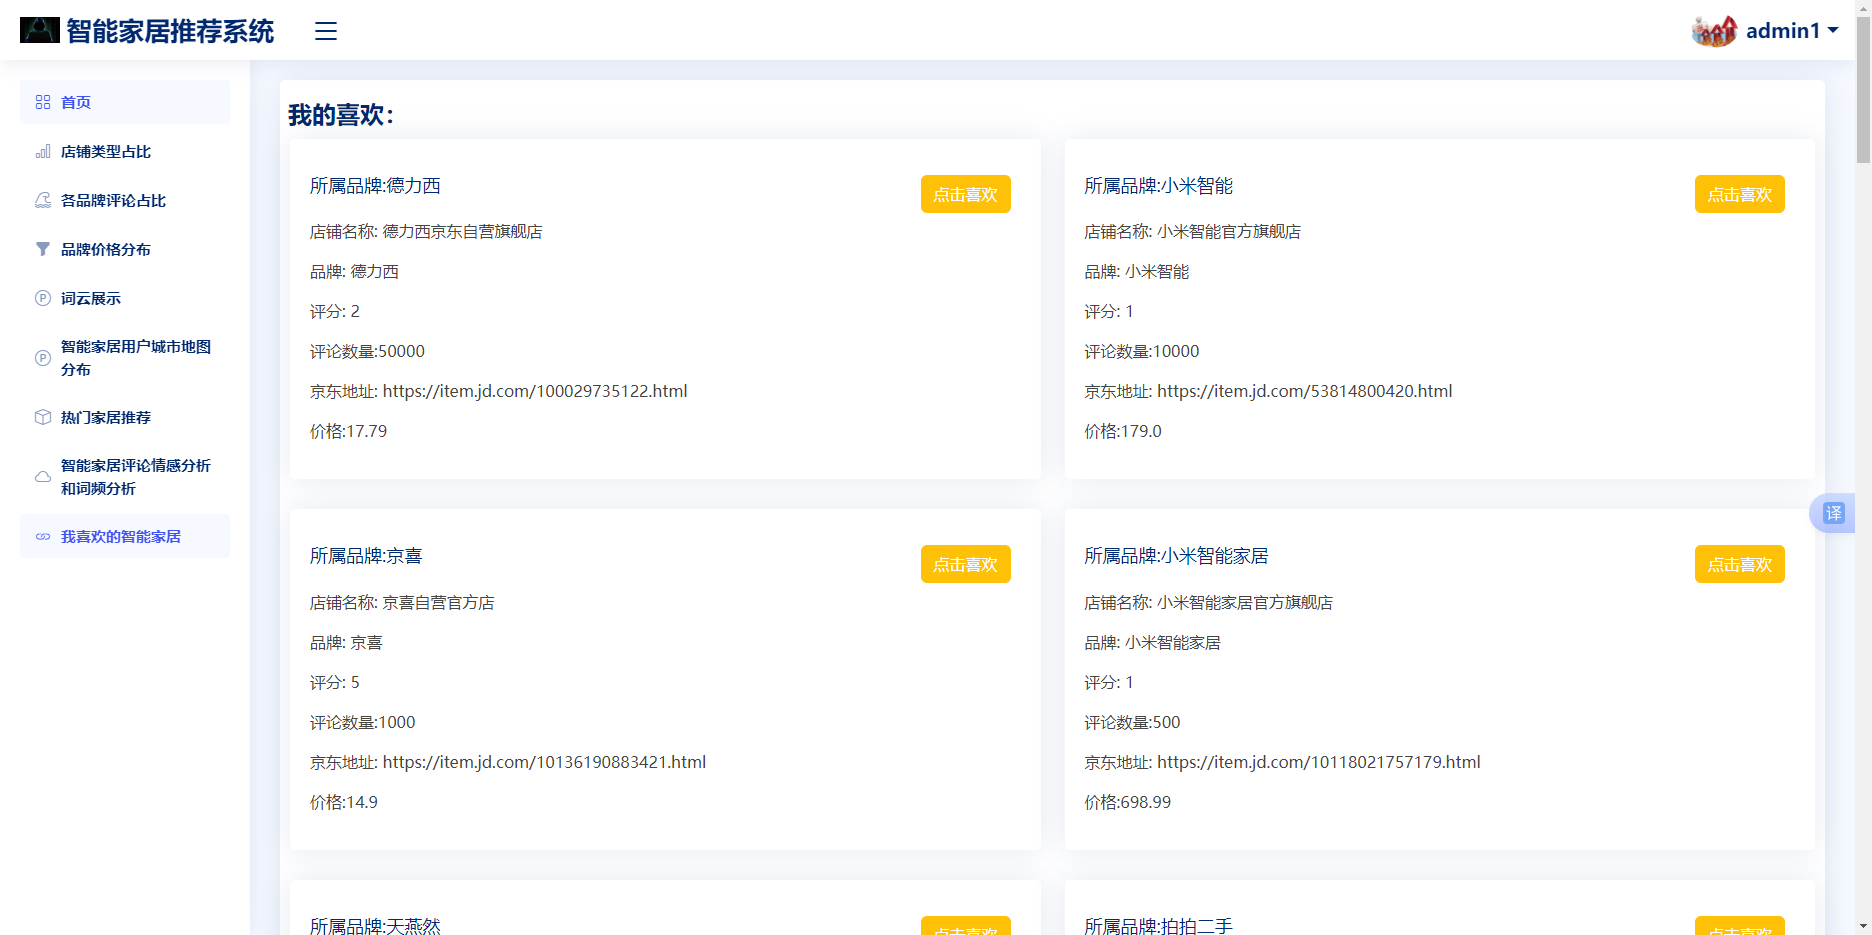Click JD address item.jd.com/10136190883421.html

[544, 762]
